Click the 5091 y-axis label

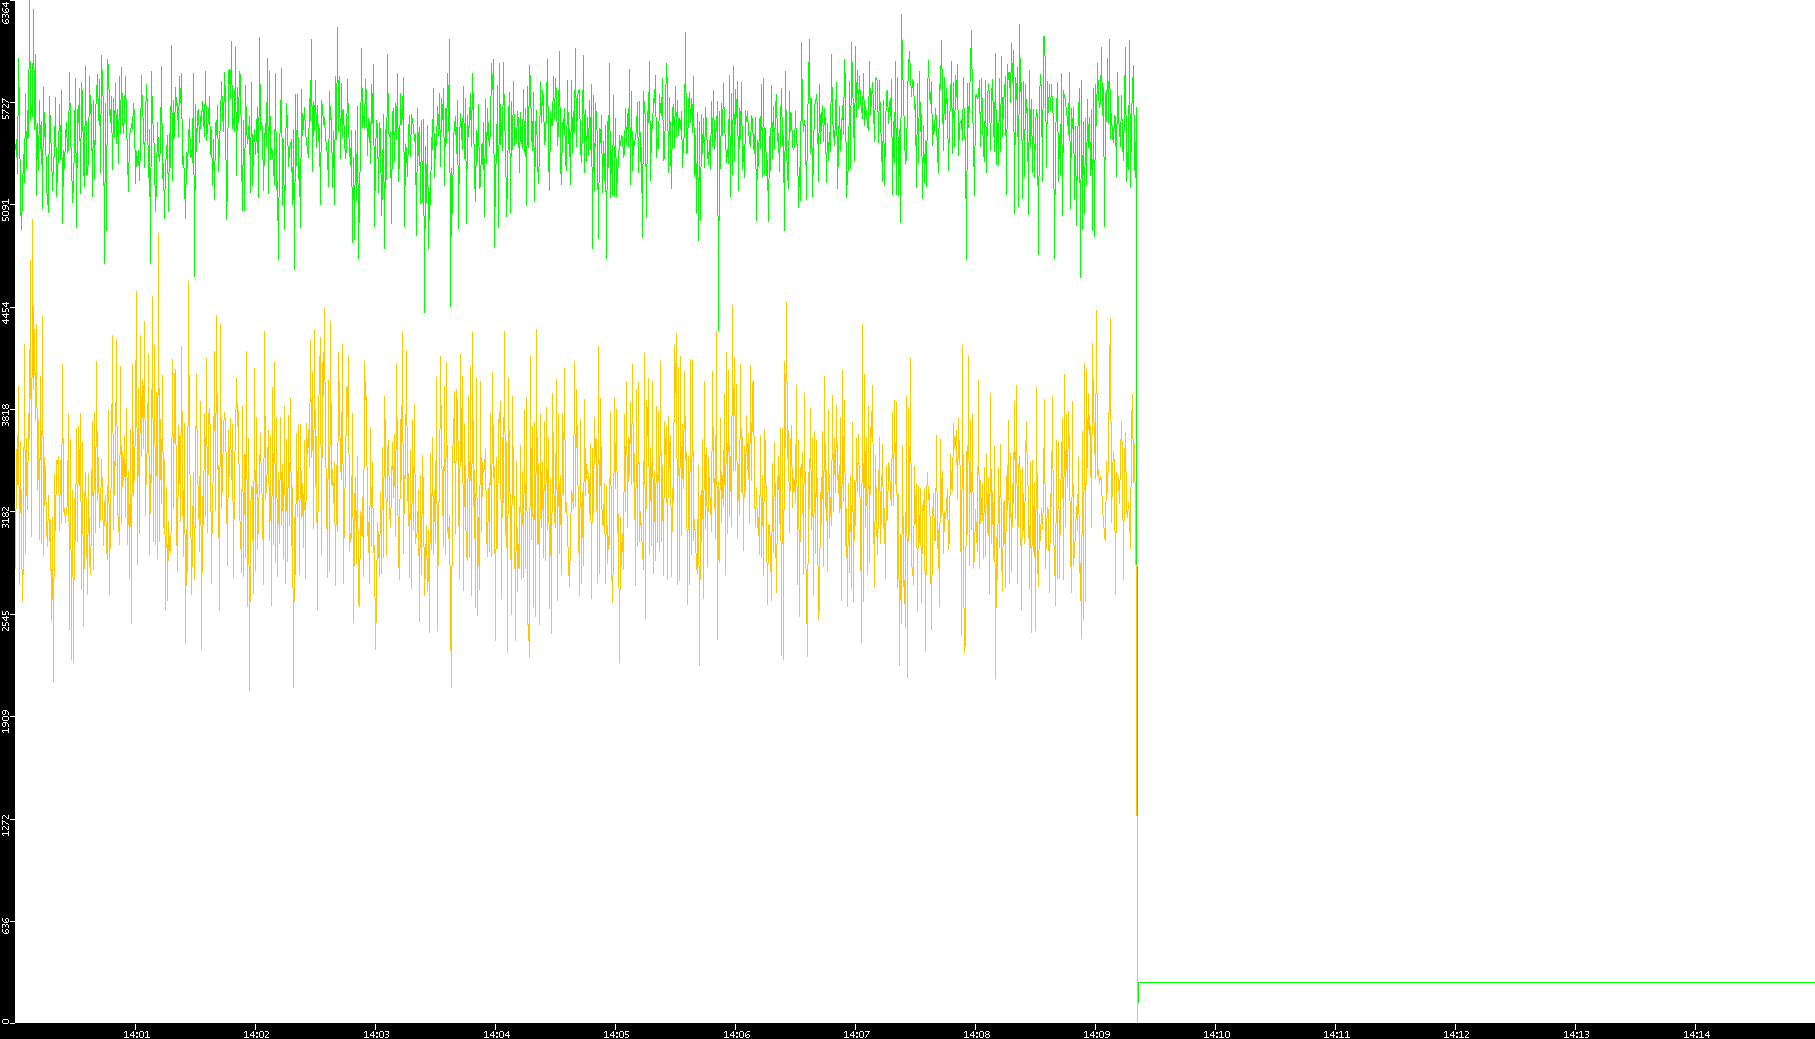[x=6, y=210]
